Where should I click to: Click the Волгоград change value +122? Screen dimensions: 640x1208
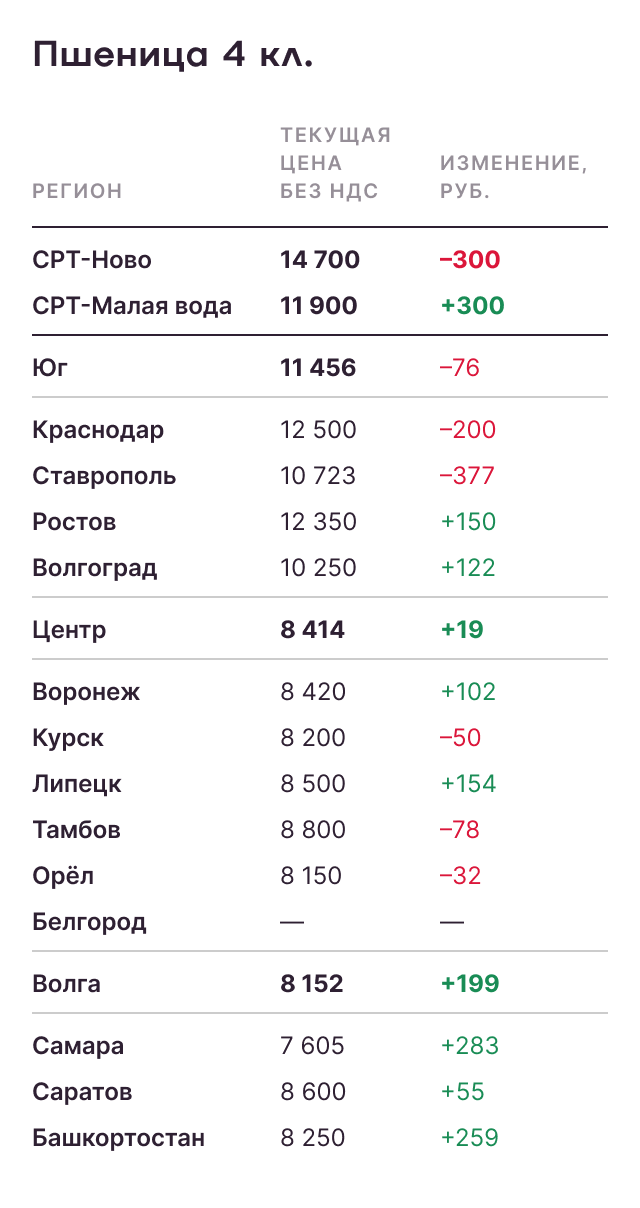[x=468, y=568]
